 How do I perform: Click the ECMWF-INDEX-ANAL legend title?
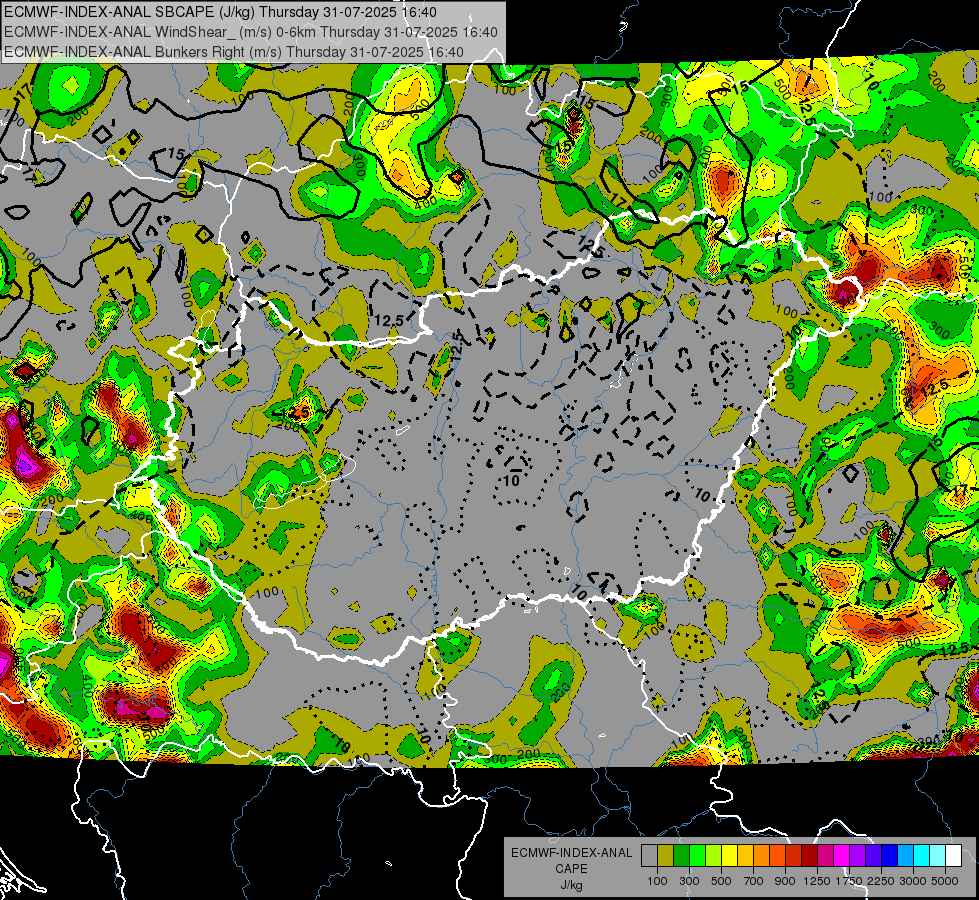coord(571,853)
